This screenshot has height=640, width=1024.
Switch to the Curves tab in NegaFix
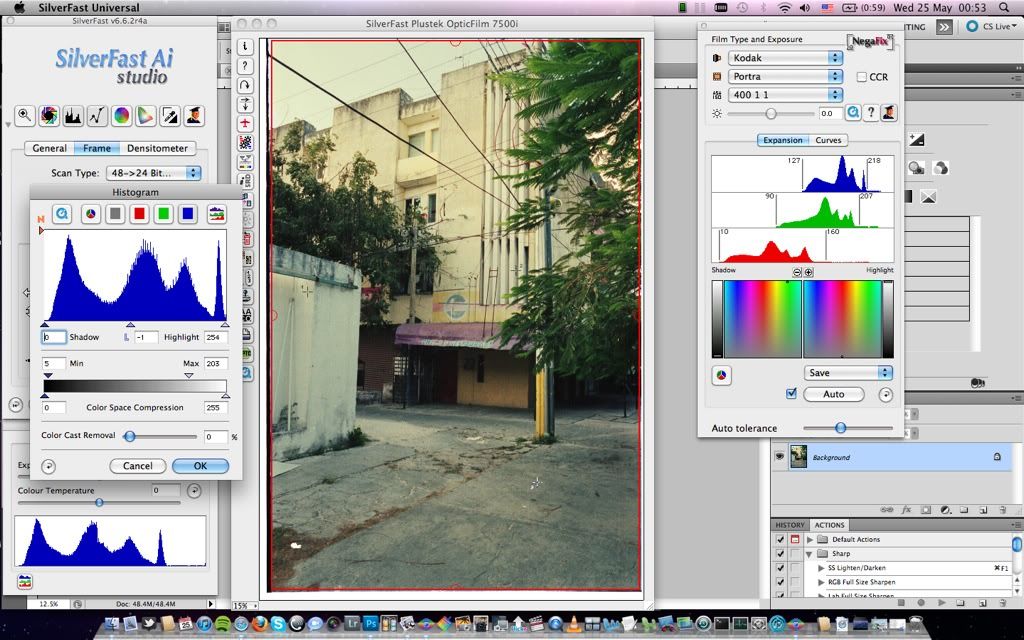(828, 140)
